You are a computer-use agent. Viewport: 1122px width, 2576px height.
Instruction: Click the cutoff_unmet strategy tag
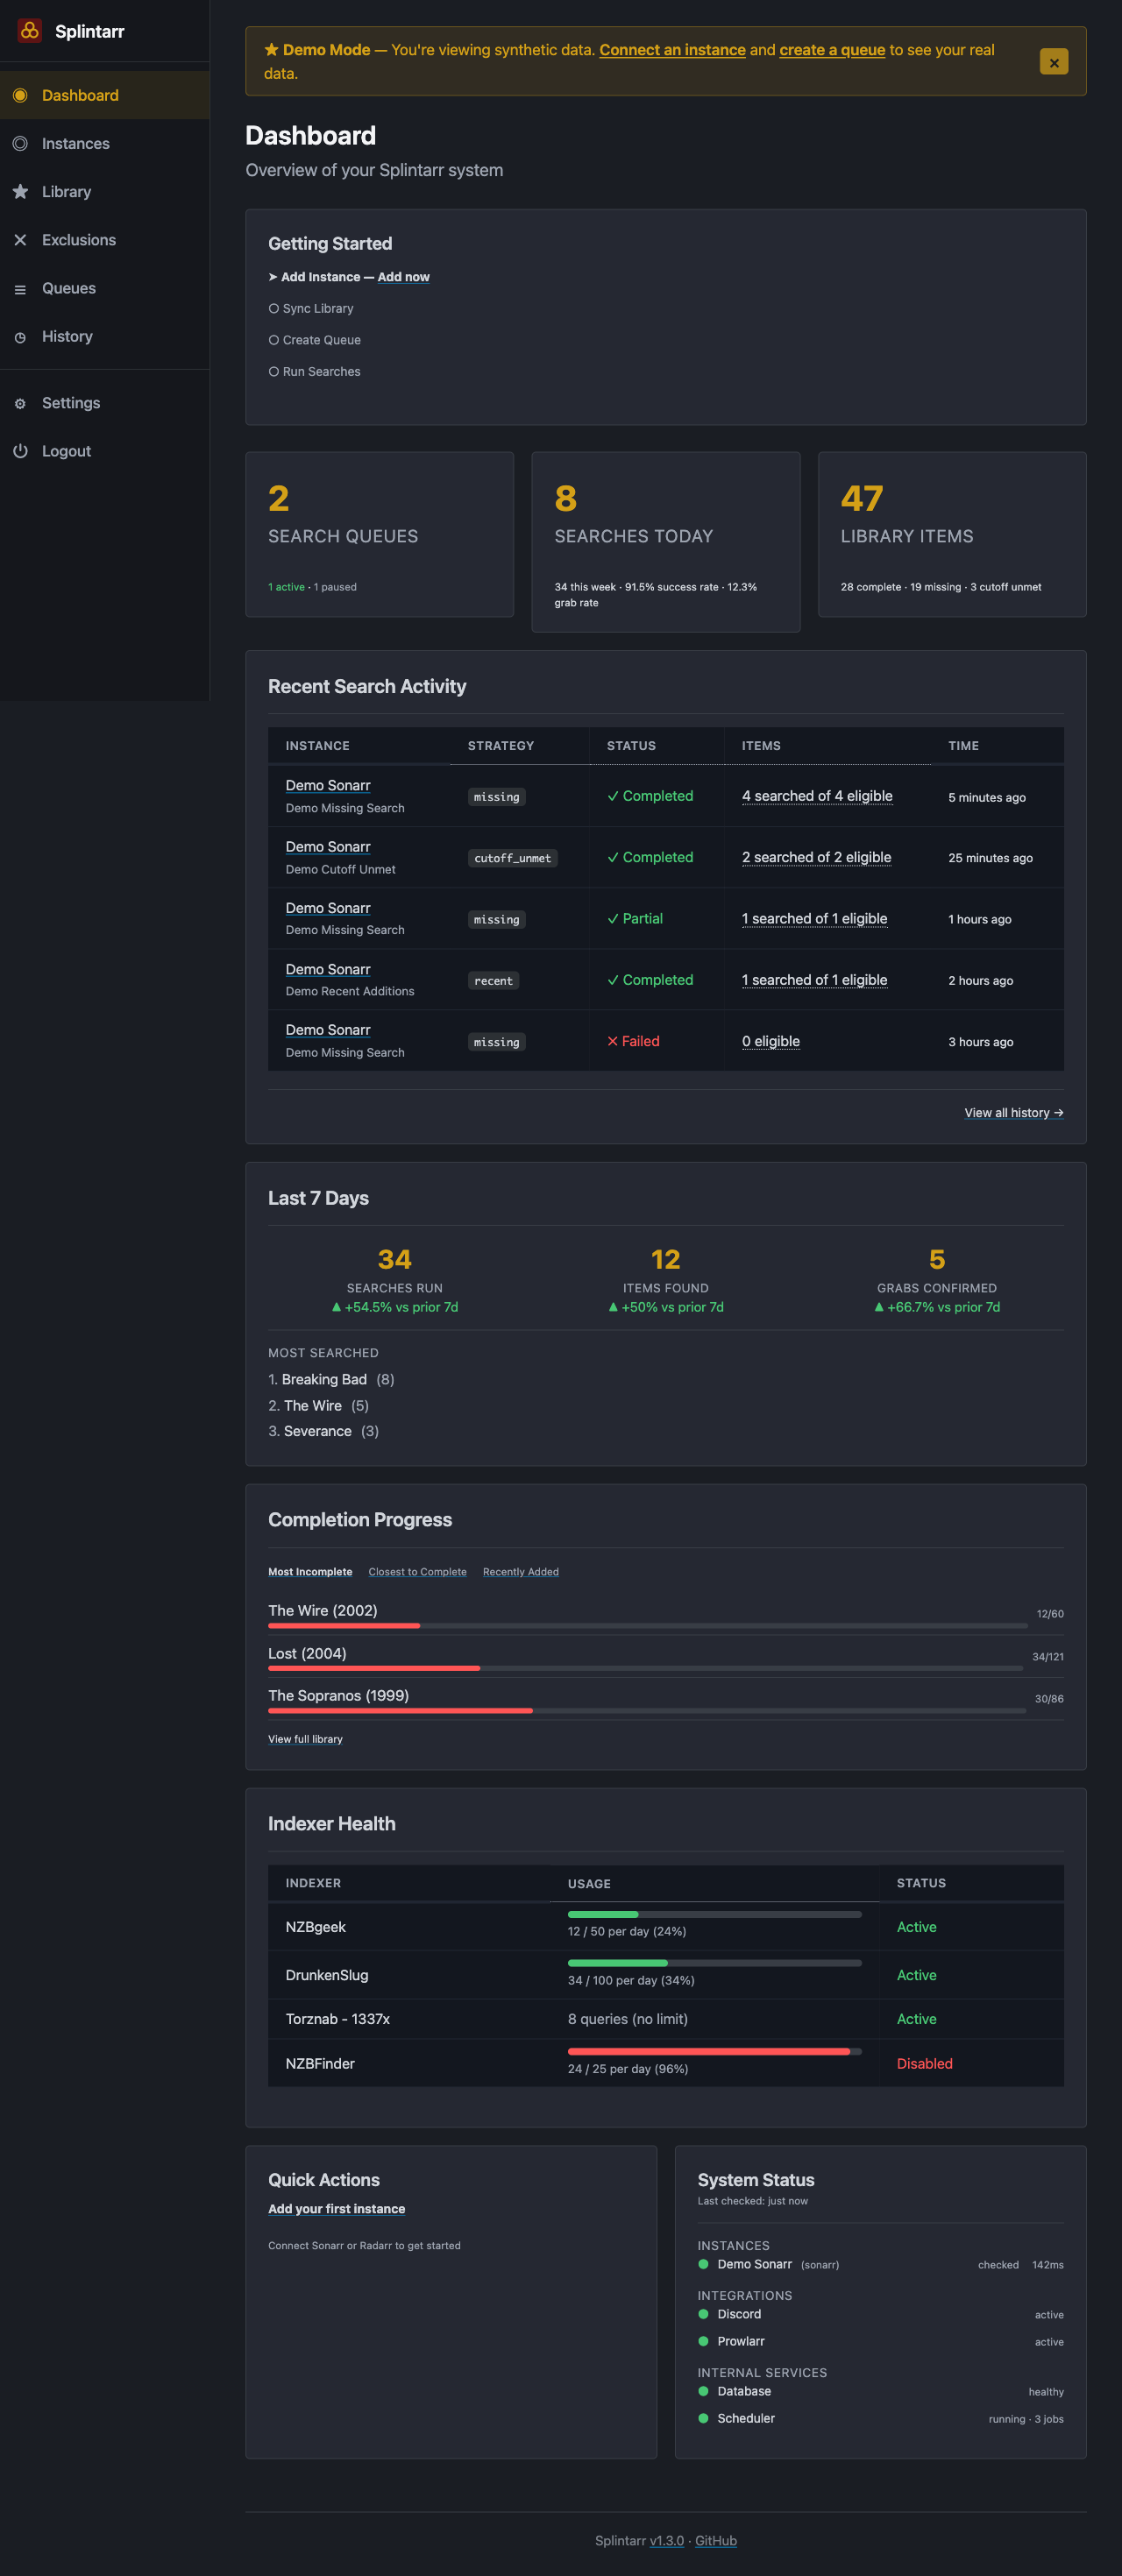pos(512,858)
